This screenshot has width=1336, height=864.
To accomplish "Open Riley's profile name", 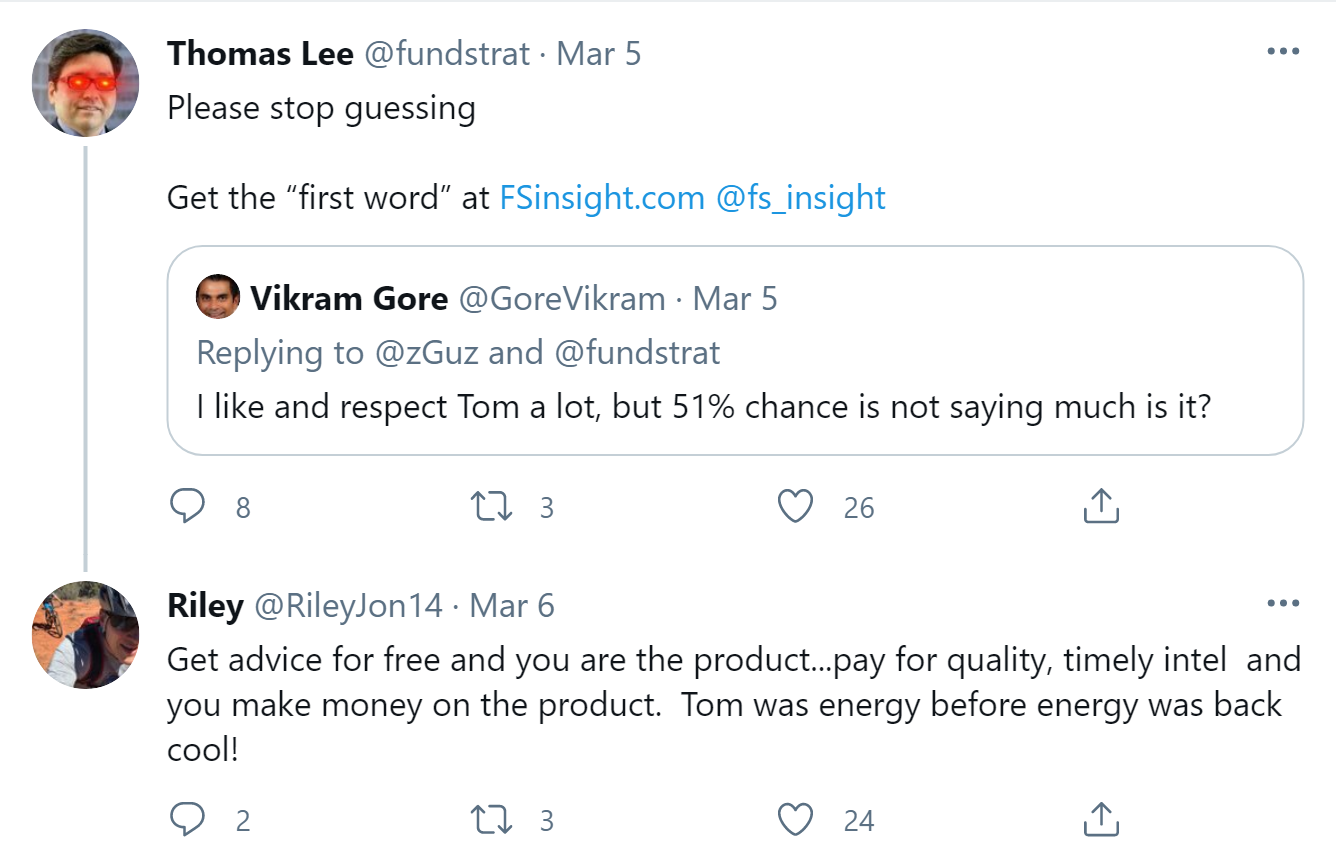I will coord(205,606).
